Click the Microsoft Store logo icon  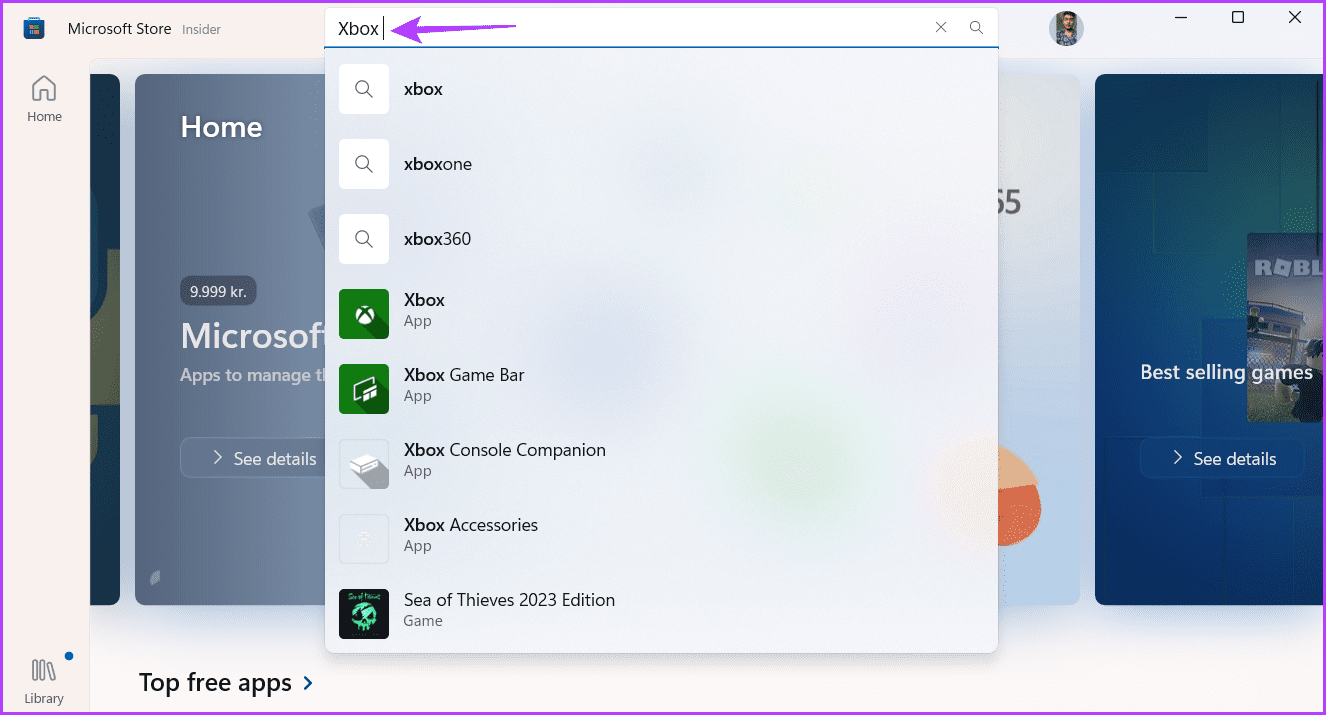tap(34, 29)
